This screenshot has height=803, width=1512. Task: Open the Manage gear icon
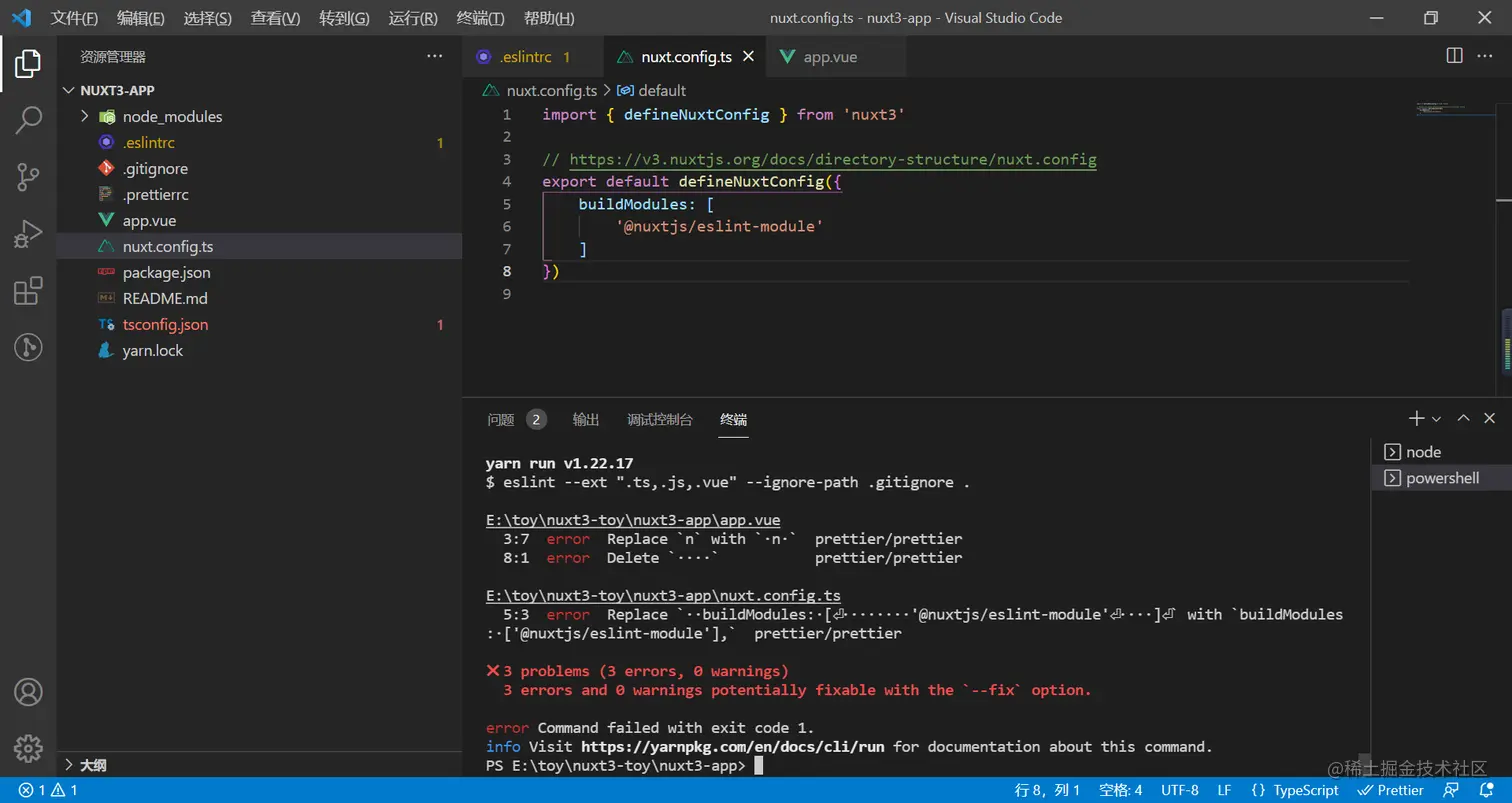coord(28,748)
